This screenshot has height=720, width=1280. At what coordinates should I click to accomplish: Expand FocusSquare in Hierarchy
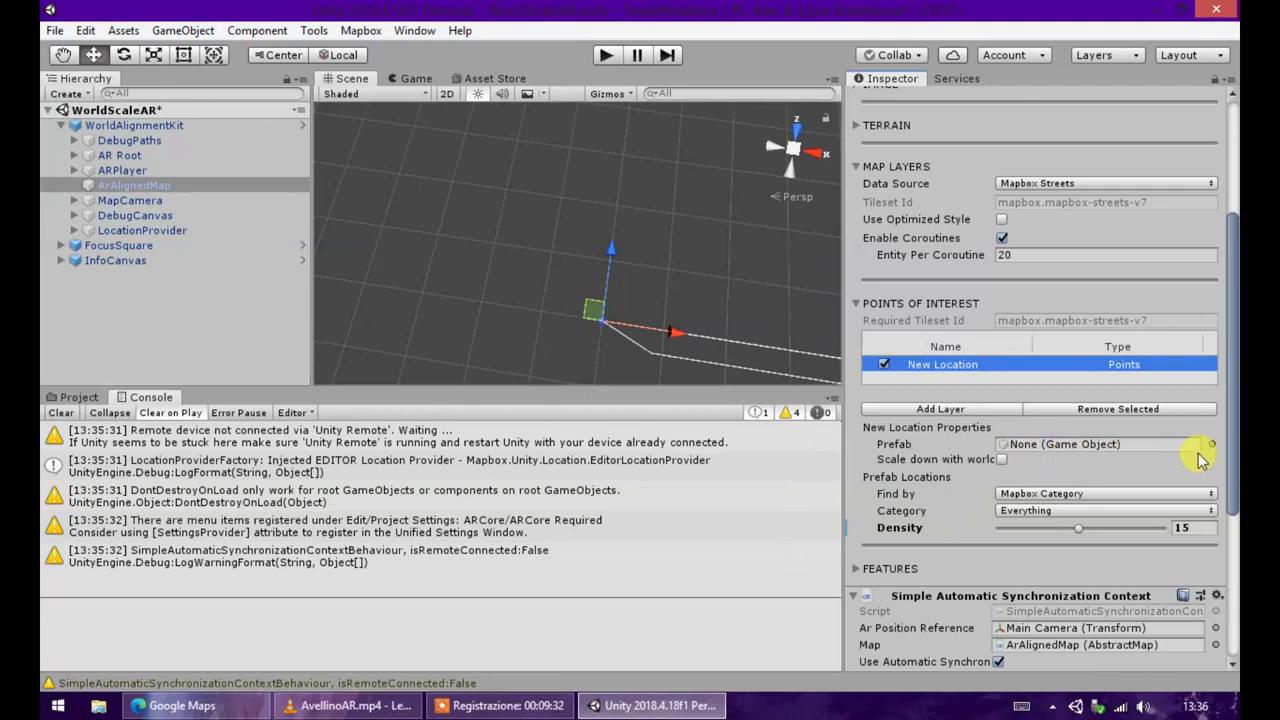point(61,246)
